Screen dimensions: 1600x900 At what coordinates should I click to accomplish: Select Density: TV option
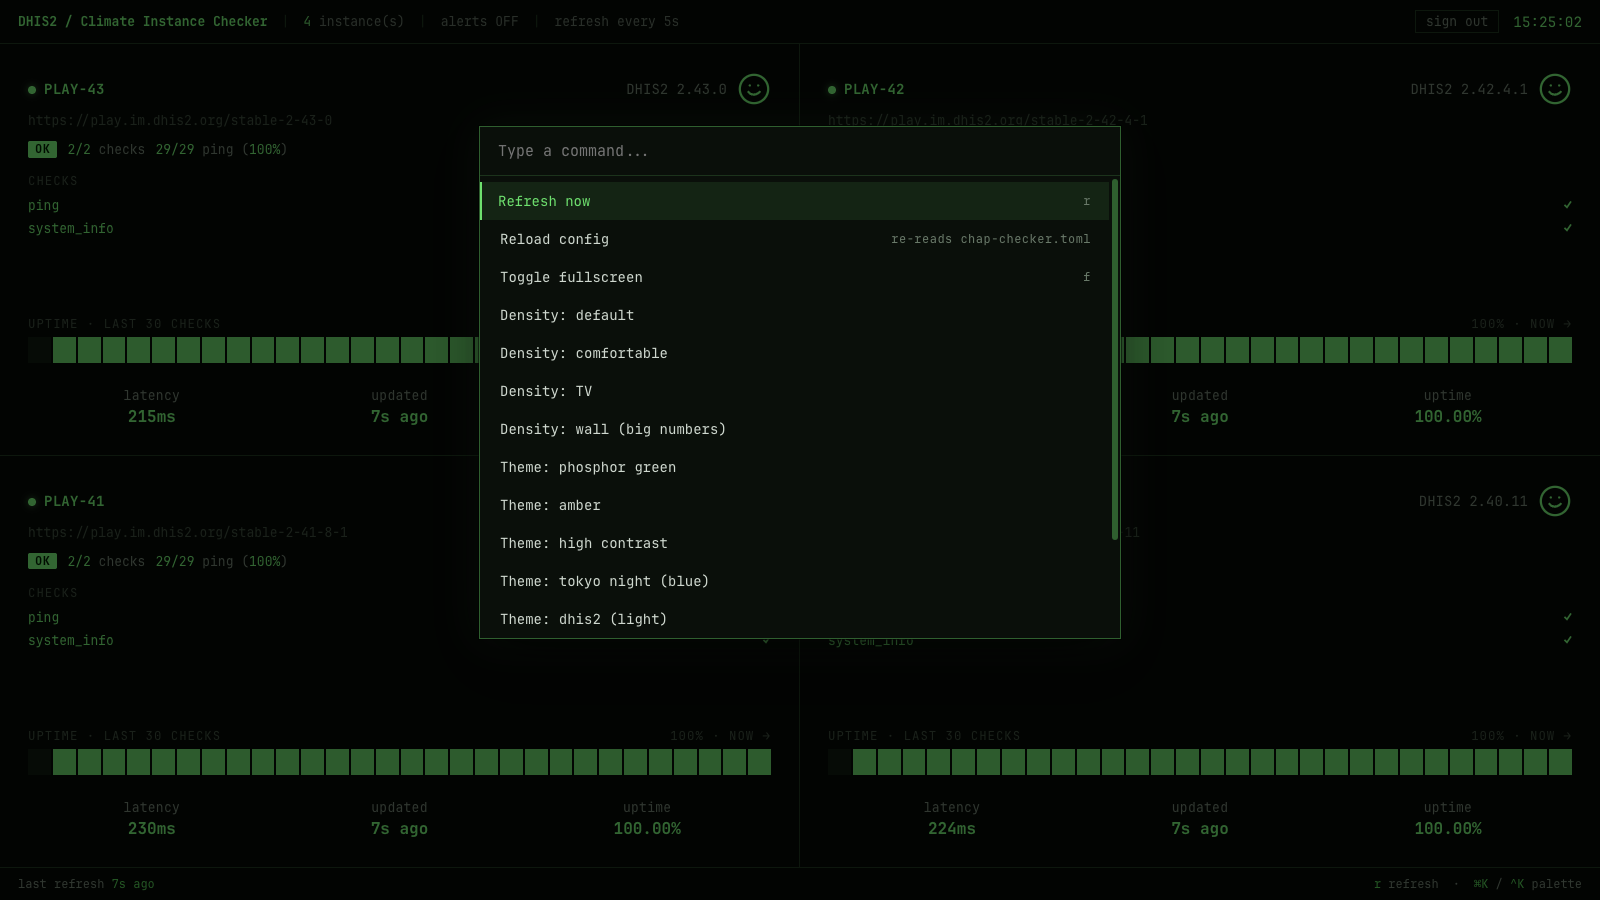pyautogui.click(x=795, y=391)
